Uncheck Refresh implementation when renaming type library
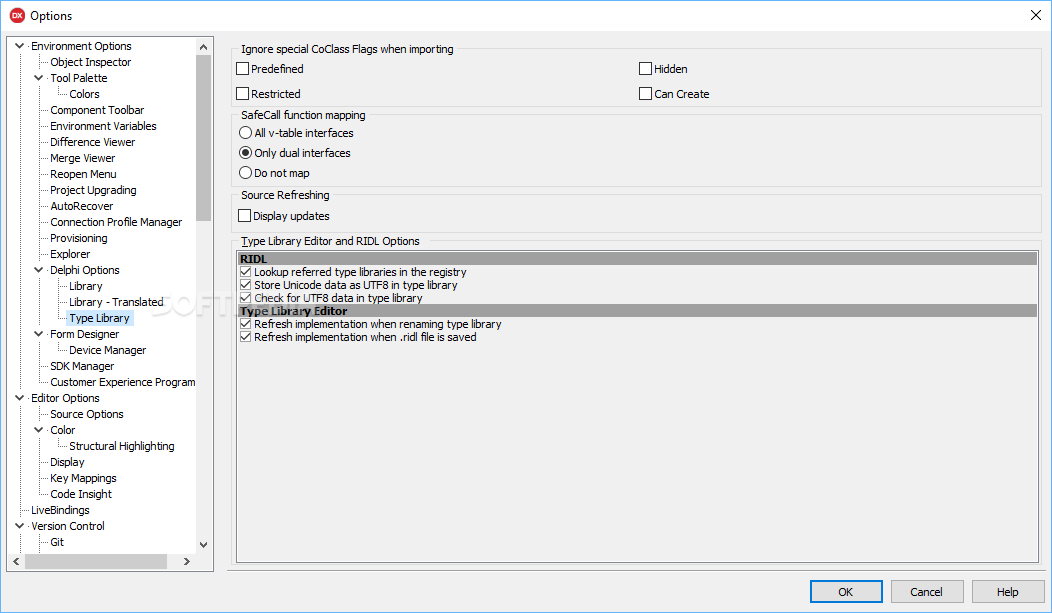Image resolution: width=1052 pixels, height=613 pixels. click(246, 324)
